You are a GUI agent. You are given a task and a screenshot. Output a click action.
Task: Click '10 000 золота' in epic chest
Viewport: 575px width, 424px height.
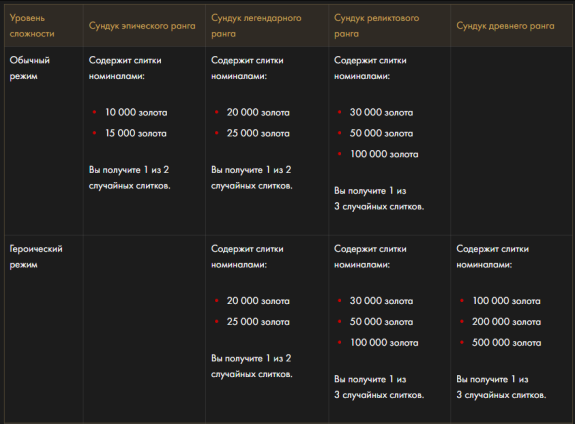(x=136, y=112)
